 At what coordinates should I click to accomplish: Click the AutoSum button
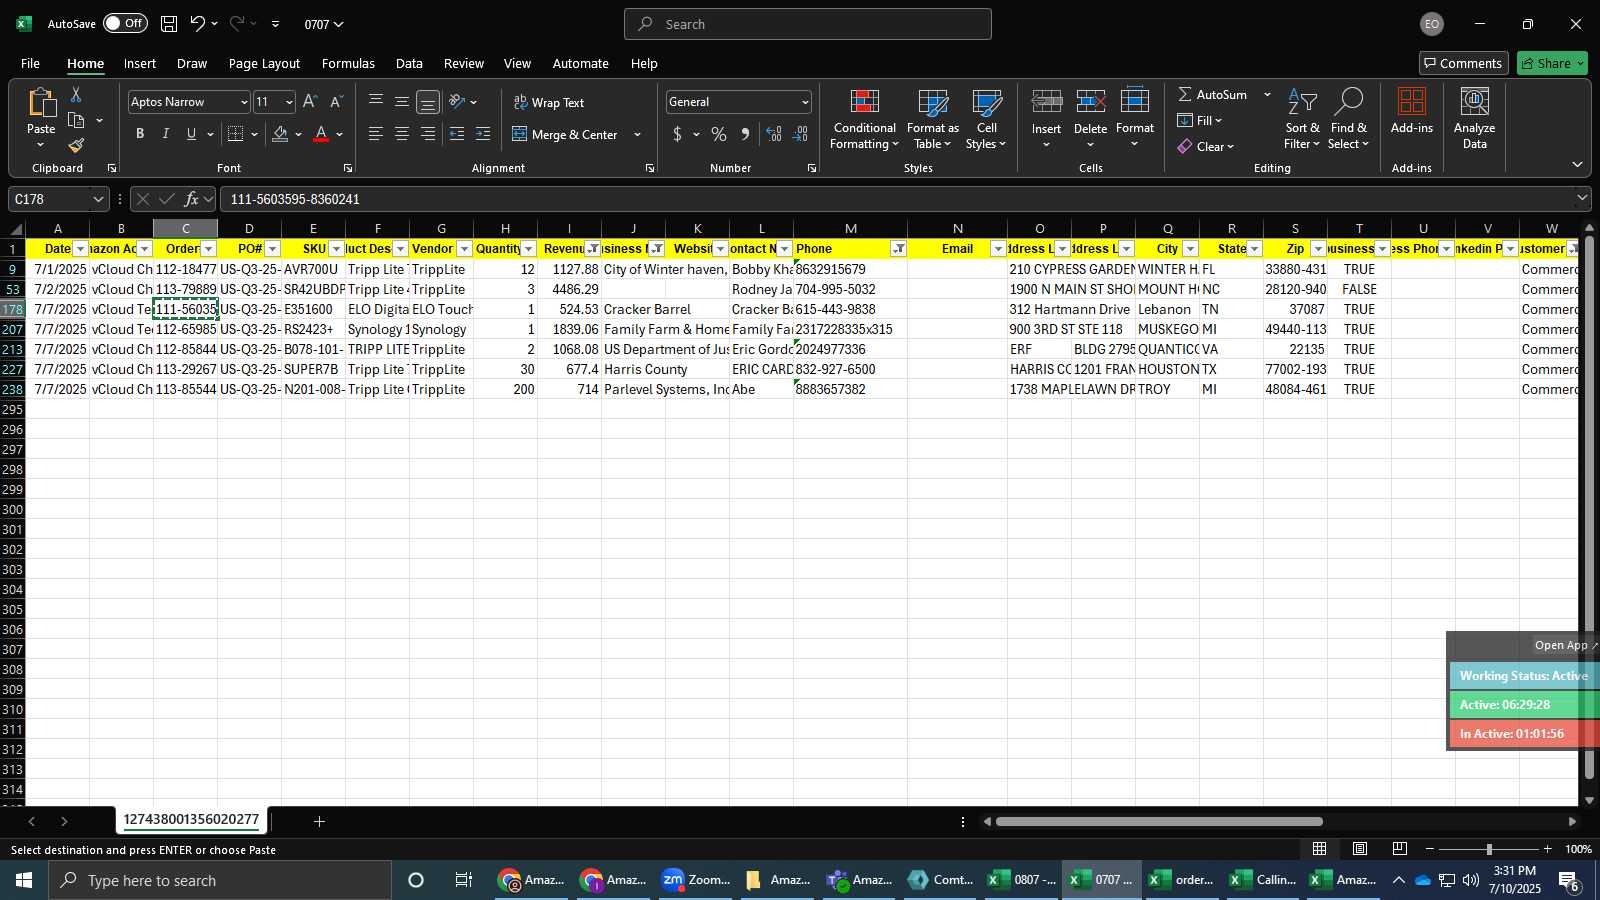(x=1213, y=94)
